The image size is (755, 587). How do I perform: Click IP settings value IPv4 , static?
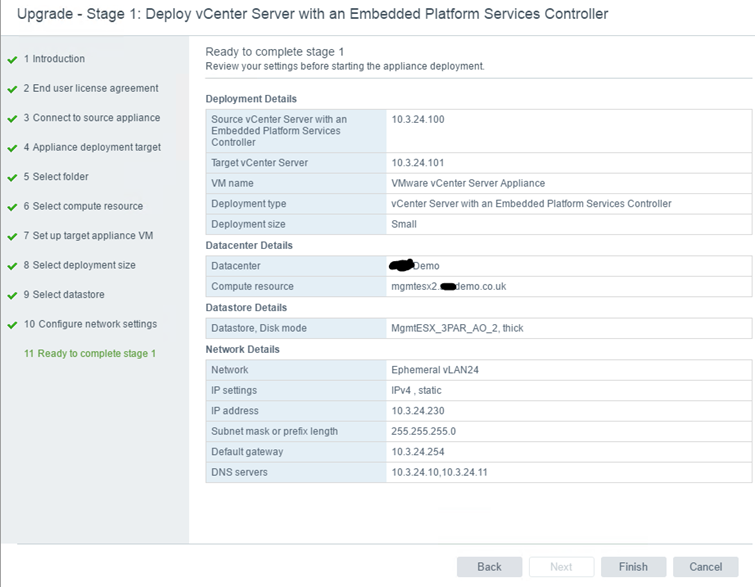click(x=416, y=390)
